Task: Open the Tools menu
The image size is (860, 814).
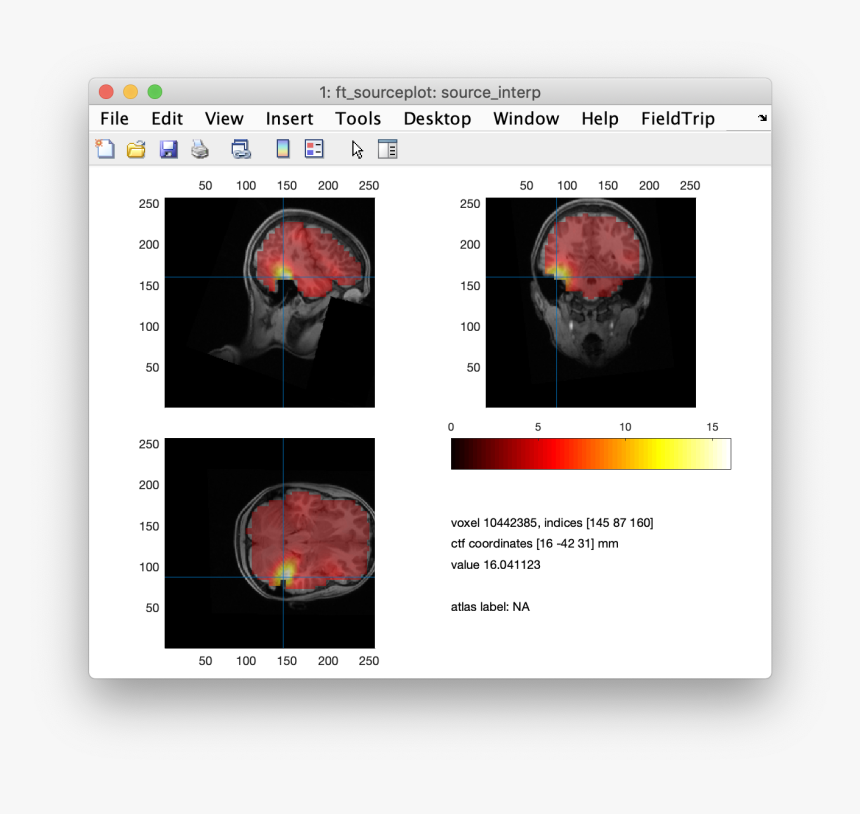Action: (x=358, y=118)
